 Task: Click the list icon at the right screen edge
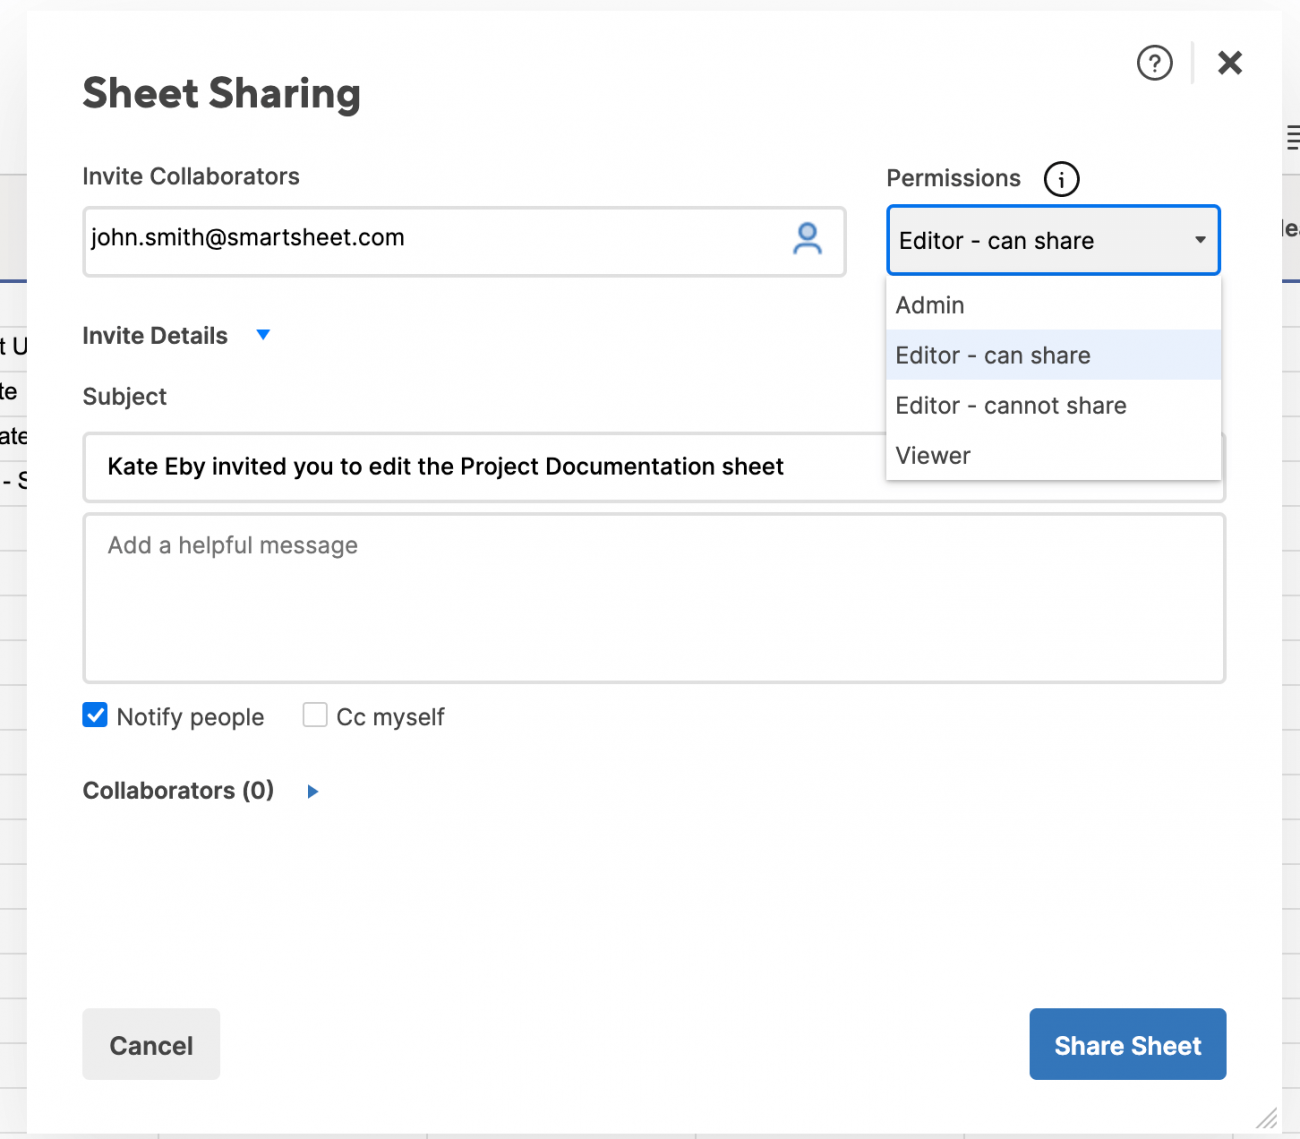[1292, 137]
